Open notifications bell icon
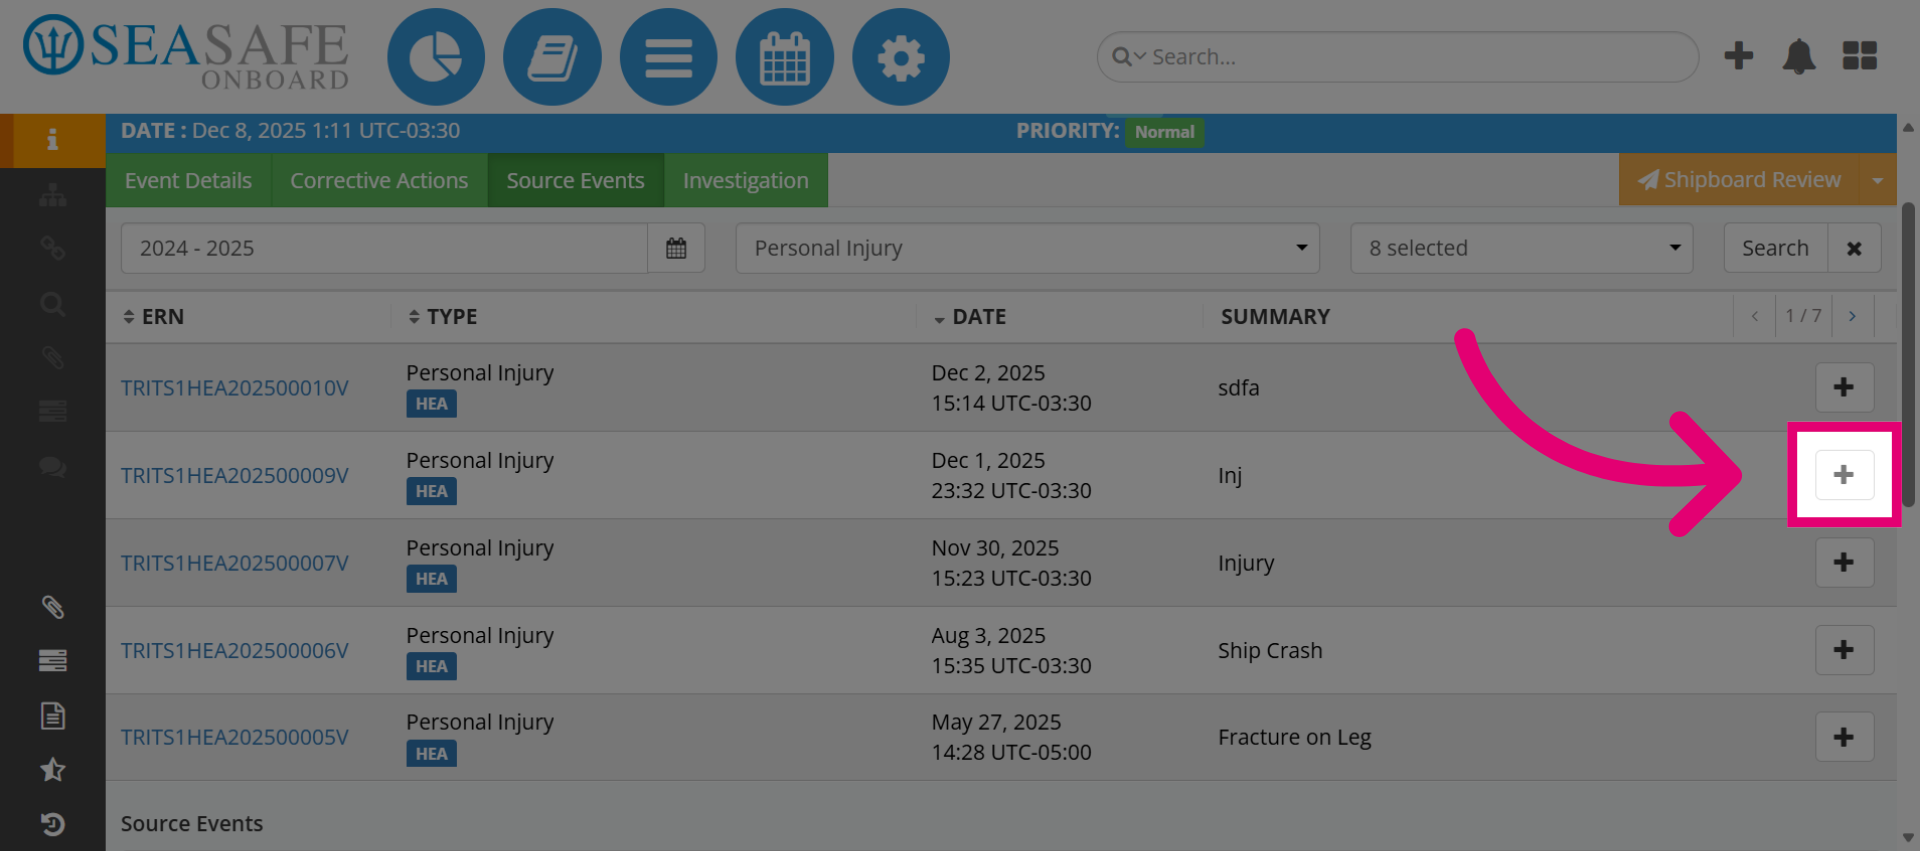1920x851 pixels. pos(1799,56)
